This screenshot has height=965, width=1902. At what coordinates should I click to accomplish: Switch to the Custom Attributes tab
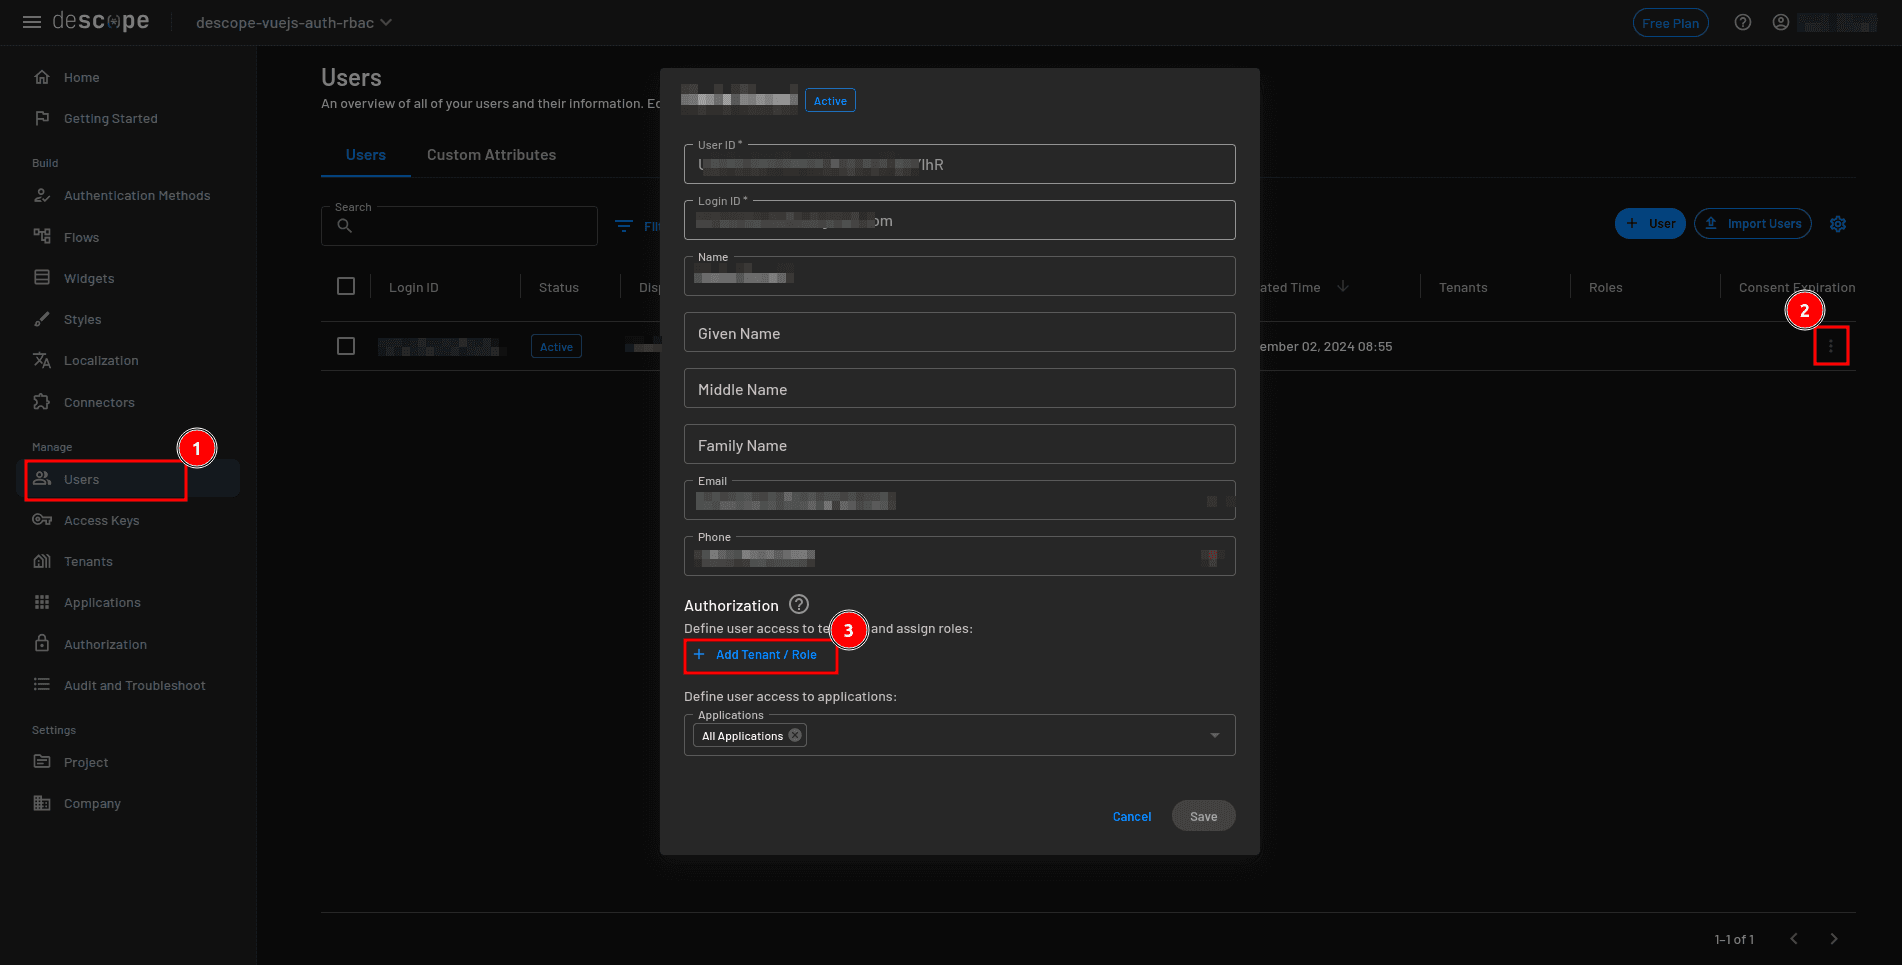click(x=491, y=154)
